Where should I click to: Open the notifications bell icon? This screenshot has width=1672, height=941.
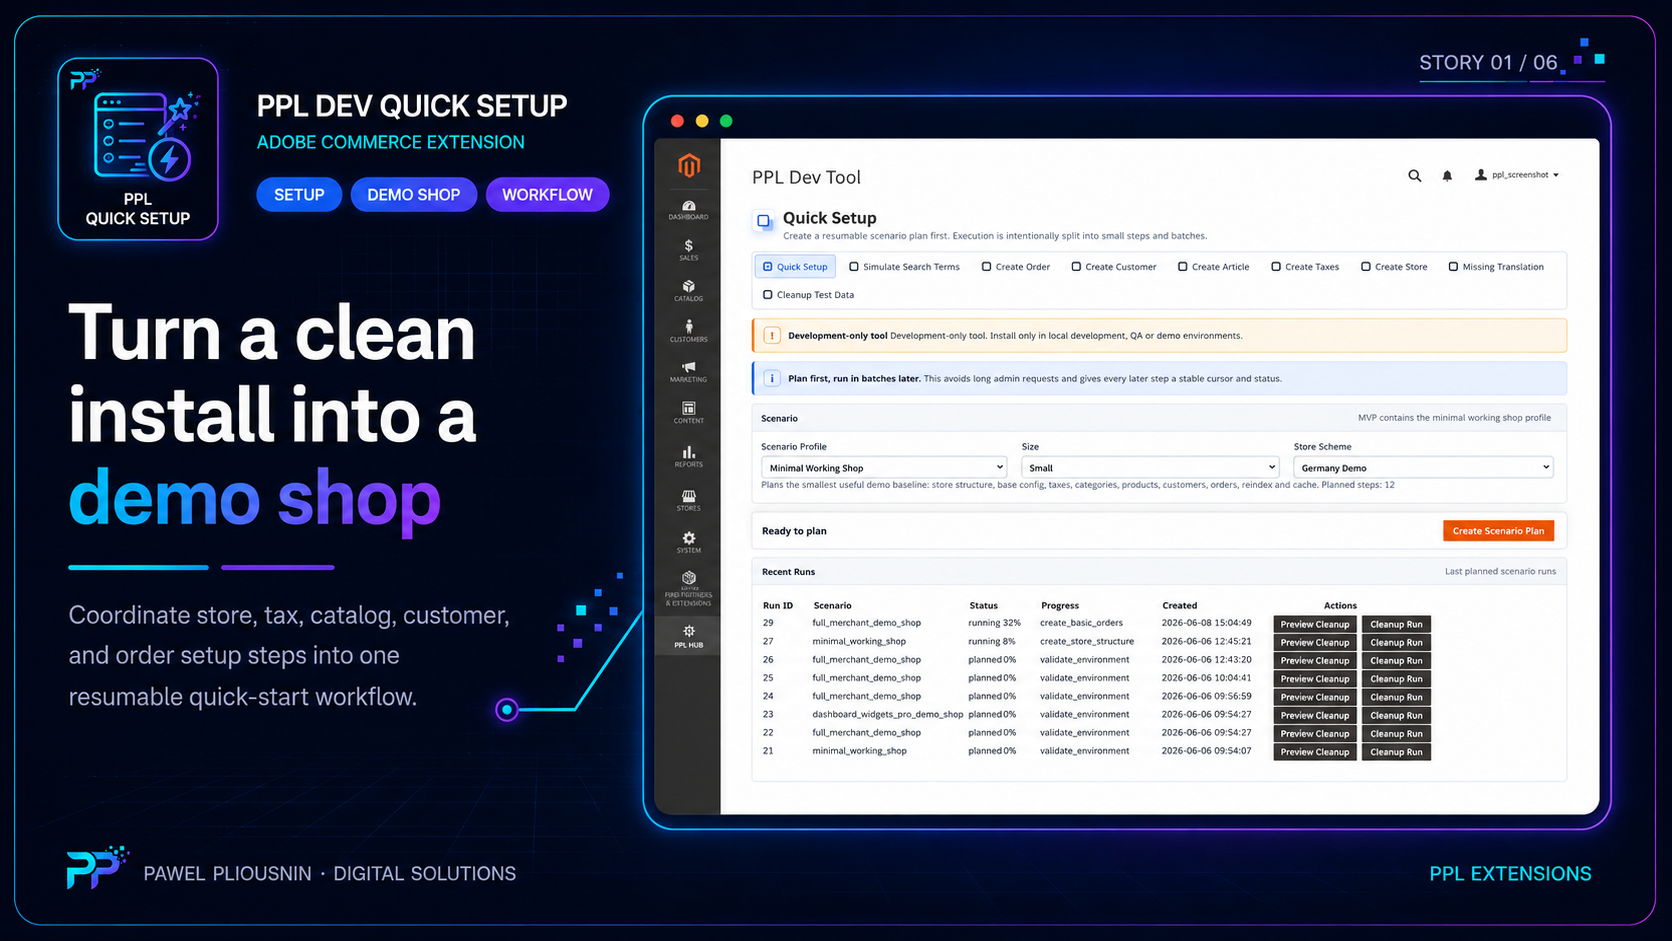point(1447,176)
